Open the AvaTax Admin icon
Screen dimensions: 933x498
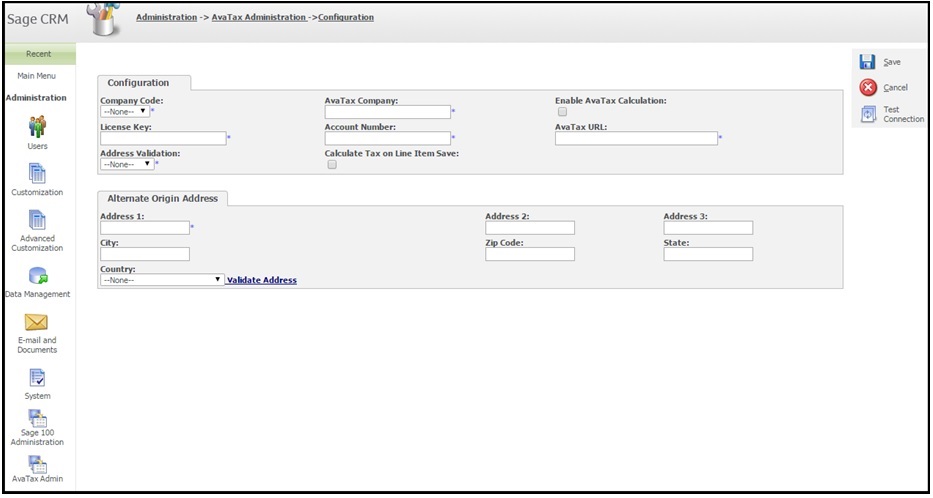click(x=37, y=464)
